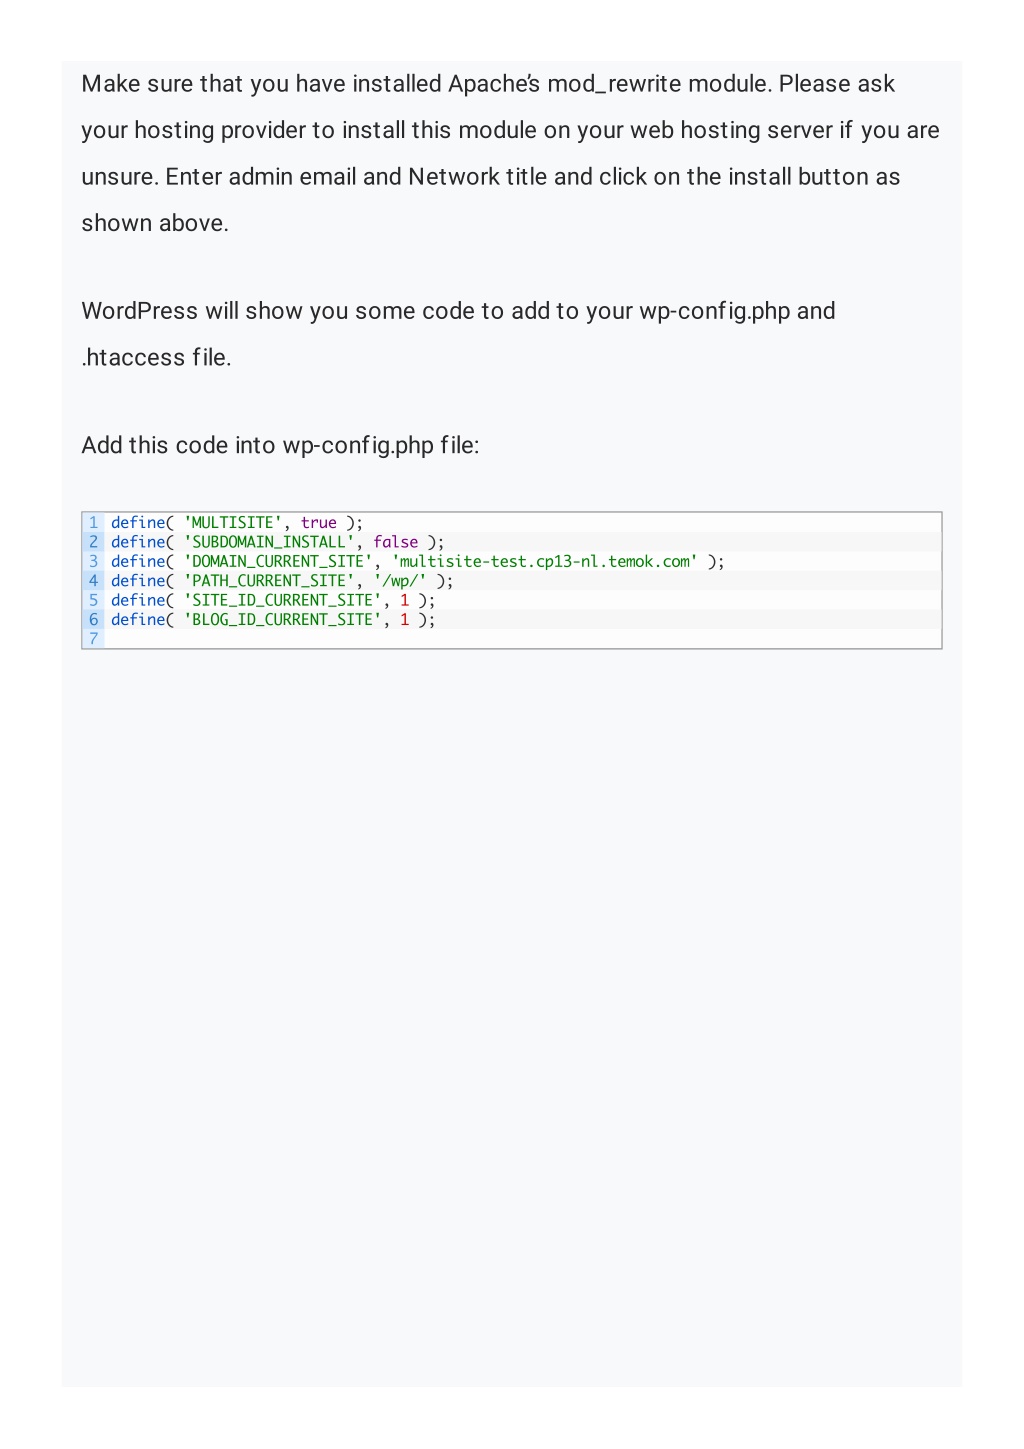Click the 'DOMAIN_CURRENT_SITE' constant
The image size is (1024, 1449).
coord(278,562)
